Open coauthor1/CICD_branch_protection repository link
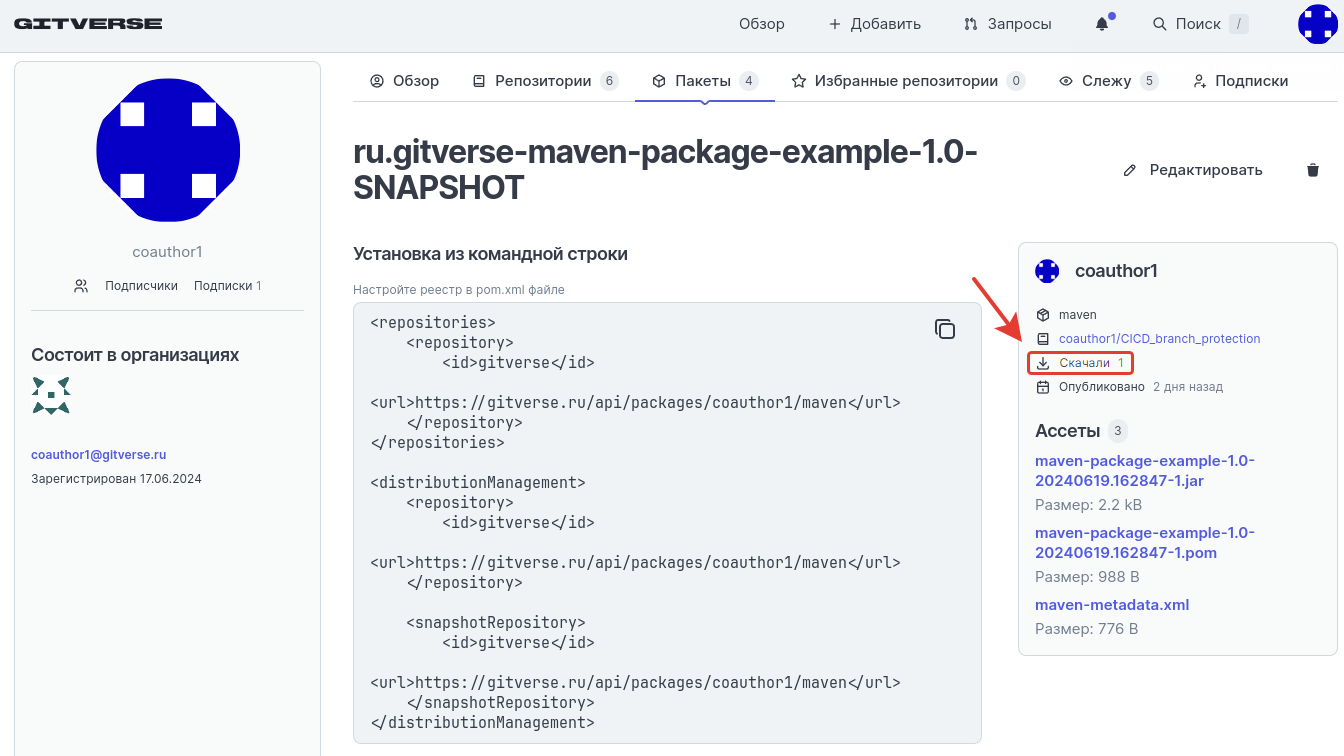This screenshot has height=756, width=1344. [1159, 339]
